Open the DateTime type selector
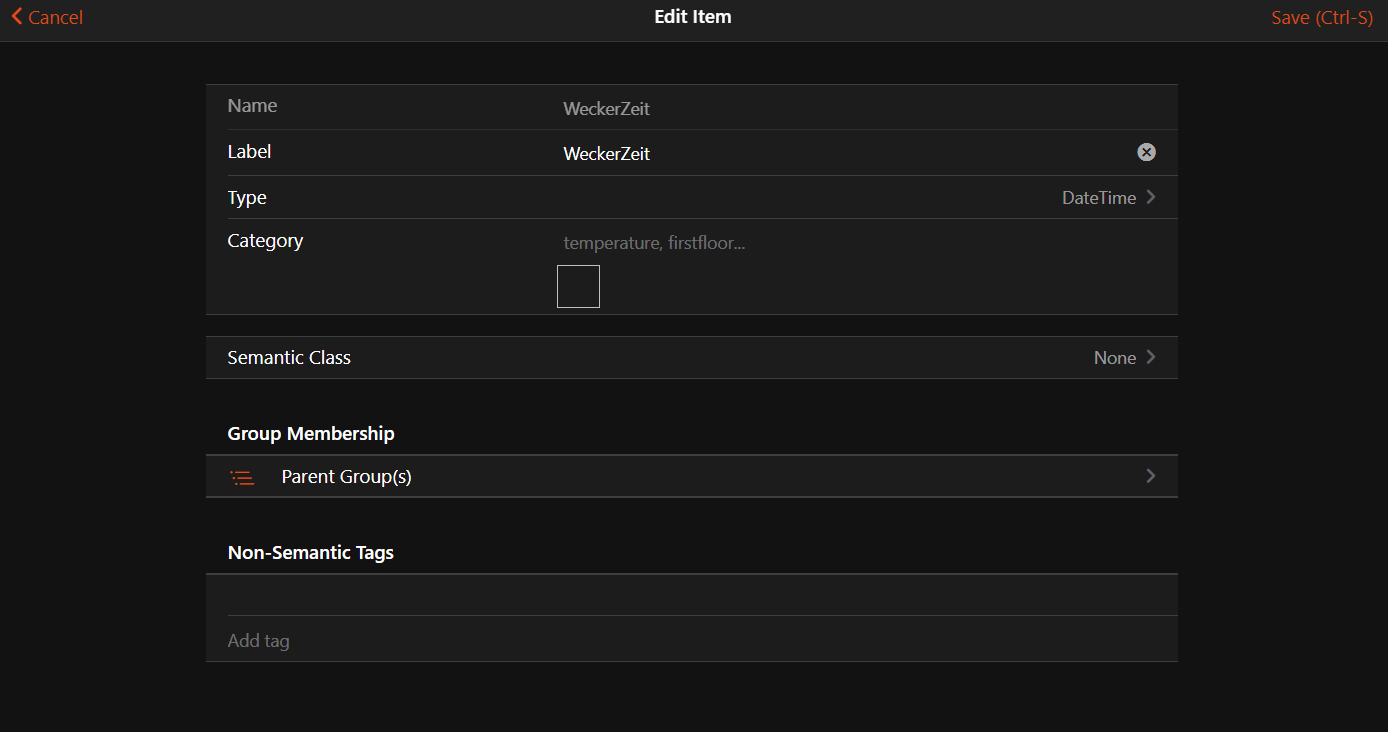Image resolution: width=1388 pixels, height=732 pixels. coord(1098,198)
